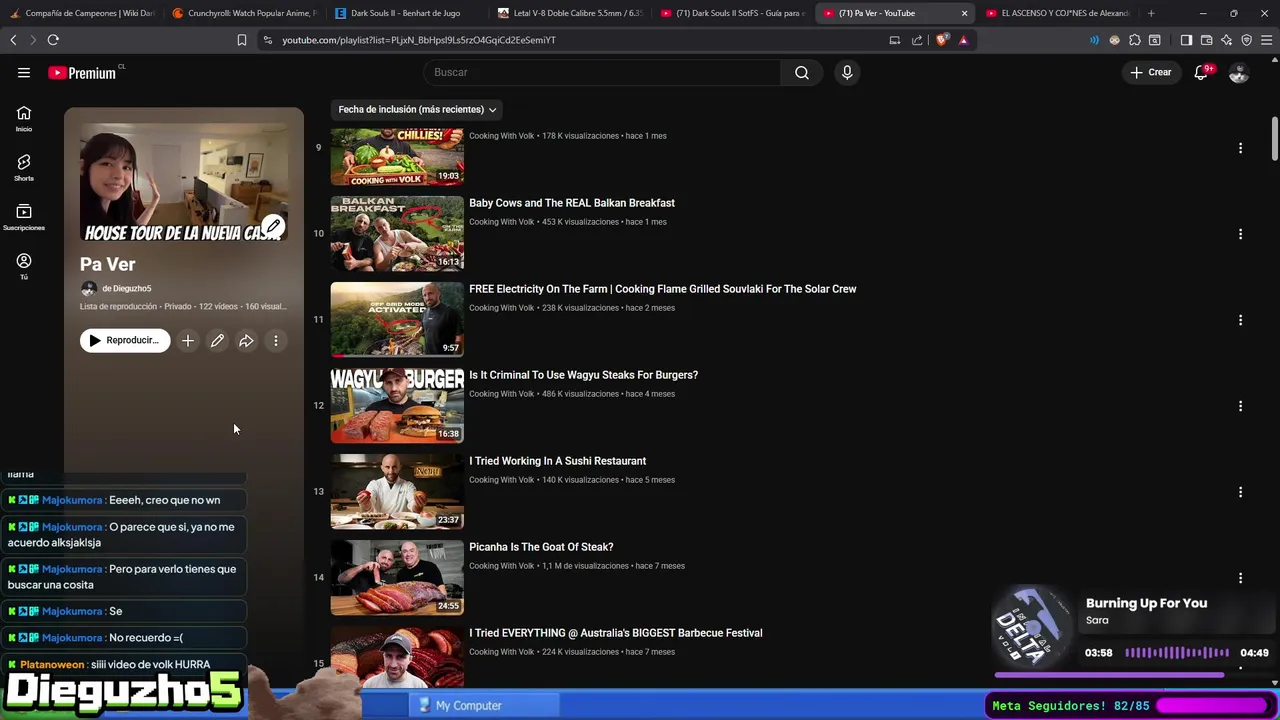The height and width of the screenshot is (720, 1280).
Task: Open the YouTube hamburger guide menu
Action: [24, 73]
